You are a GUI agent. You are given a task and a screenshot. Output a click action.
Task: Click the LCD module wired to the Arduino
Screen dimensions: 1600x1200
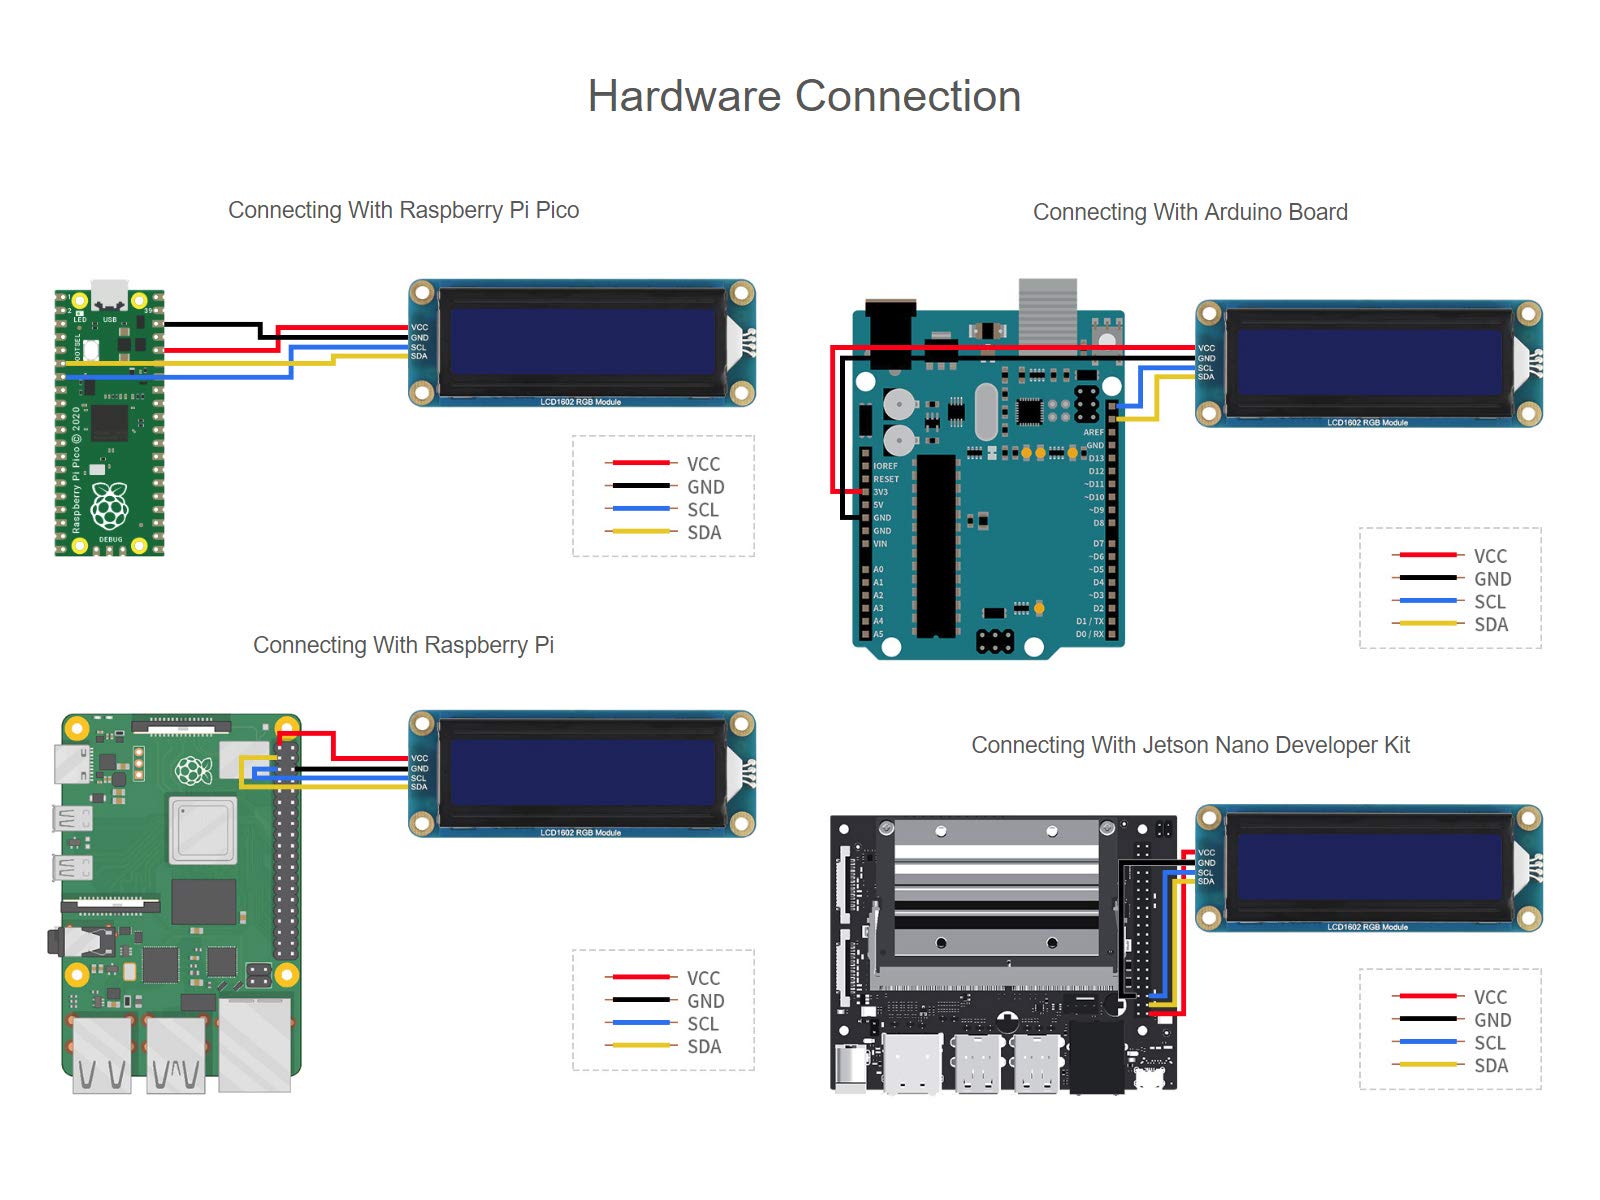1369,364
